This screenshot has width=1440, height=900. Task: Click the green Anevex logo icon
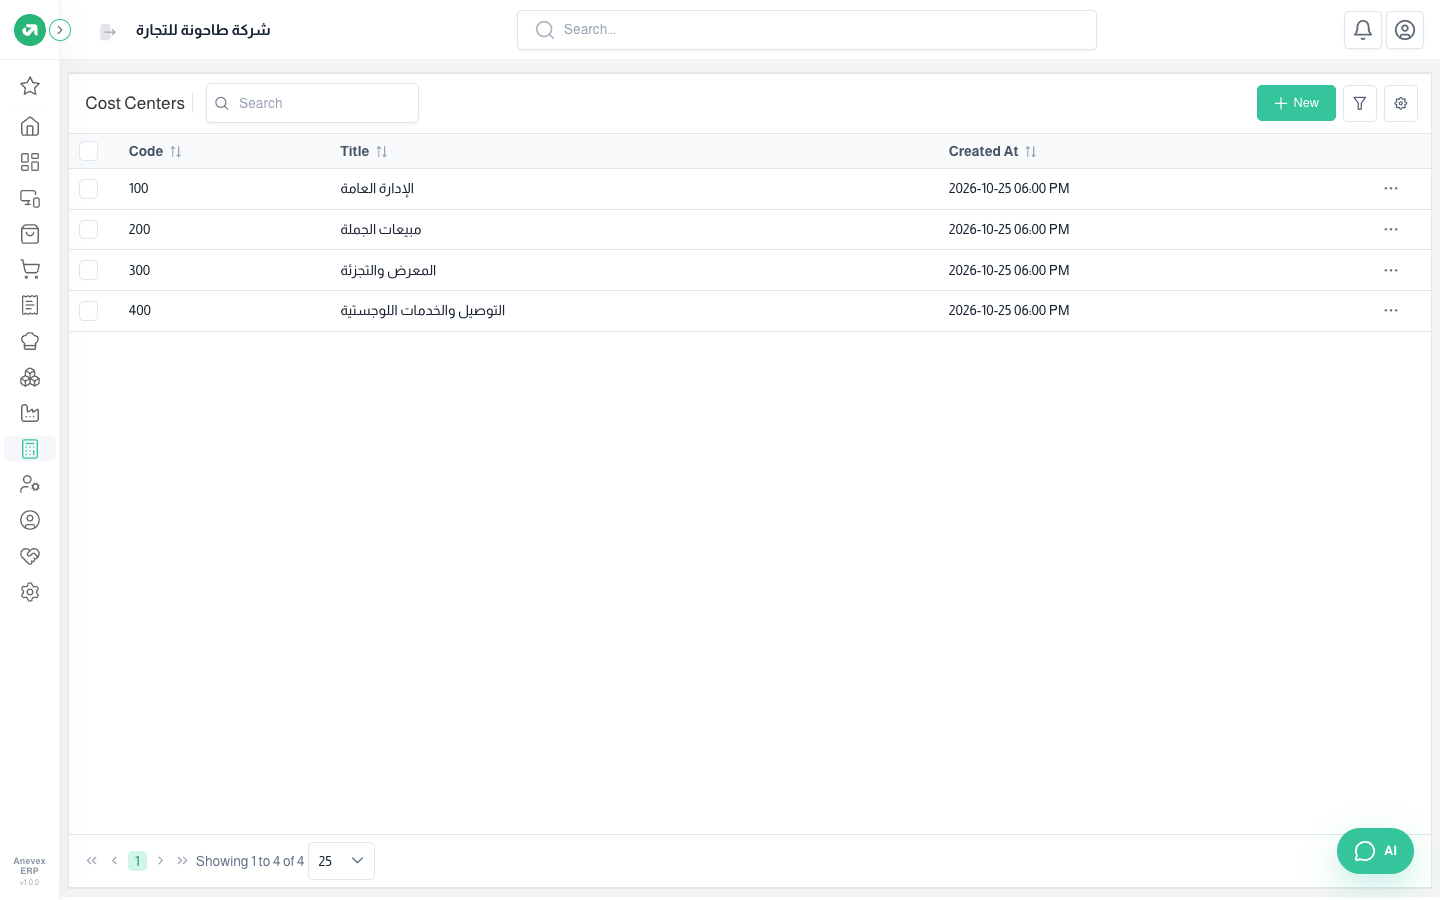30,30
